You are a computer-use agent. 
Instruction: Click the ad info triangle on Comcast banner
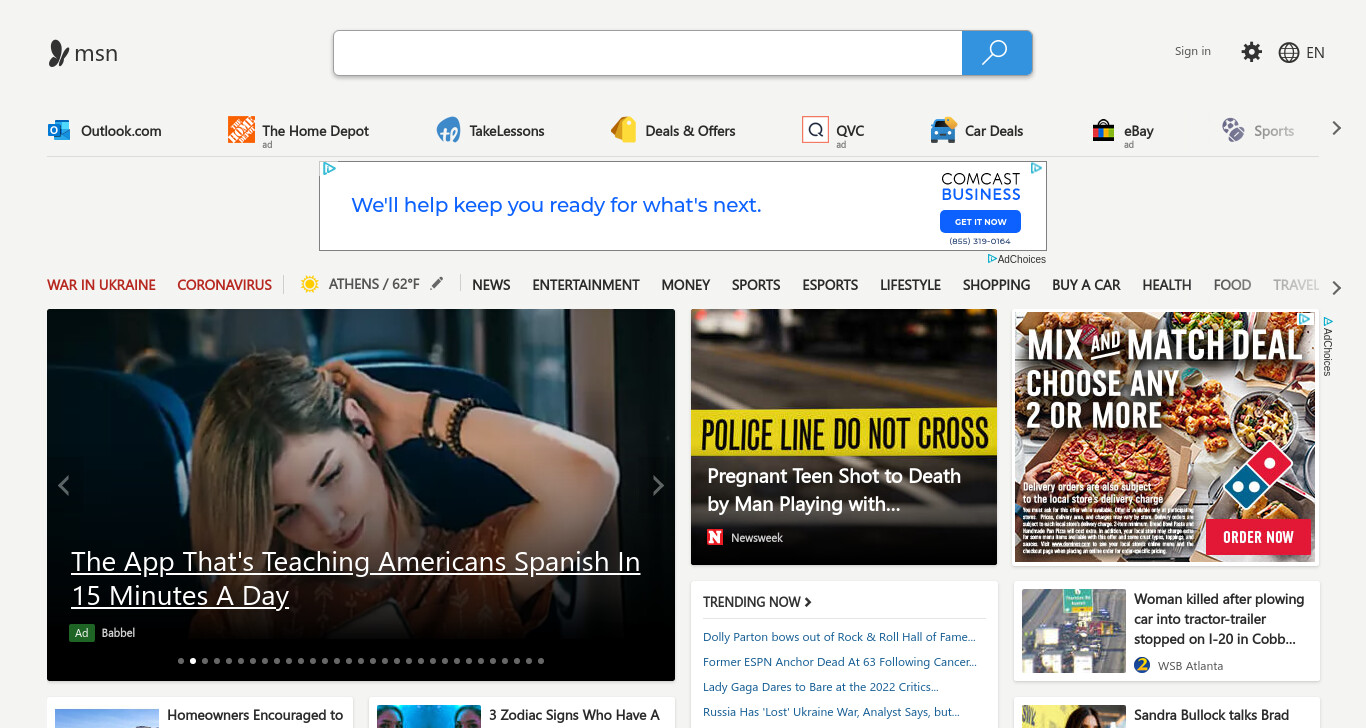1038,168
